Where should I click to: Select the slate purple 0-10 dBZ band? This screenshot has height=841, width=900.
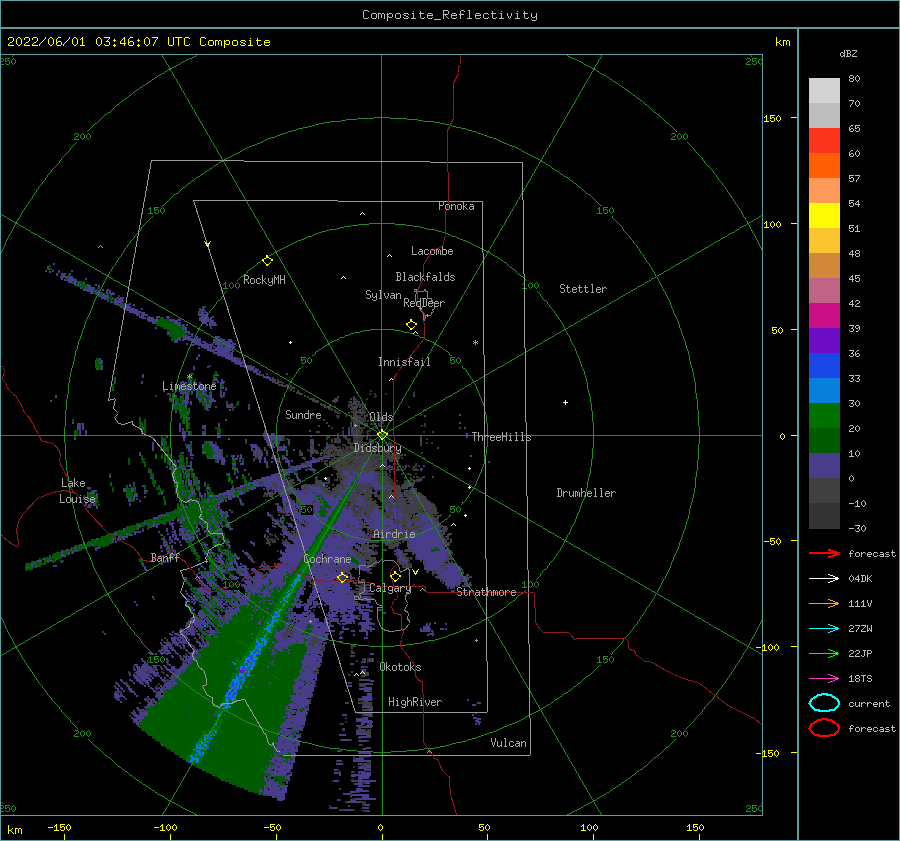point(824,466)
